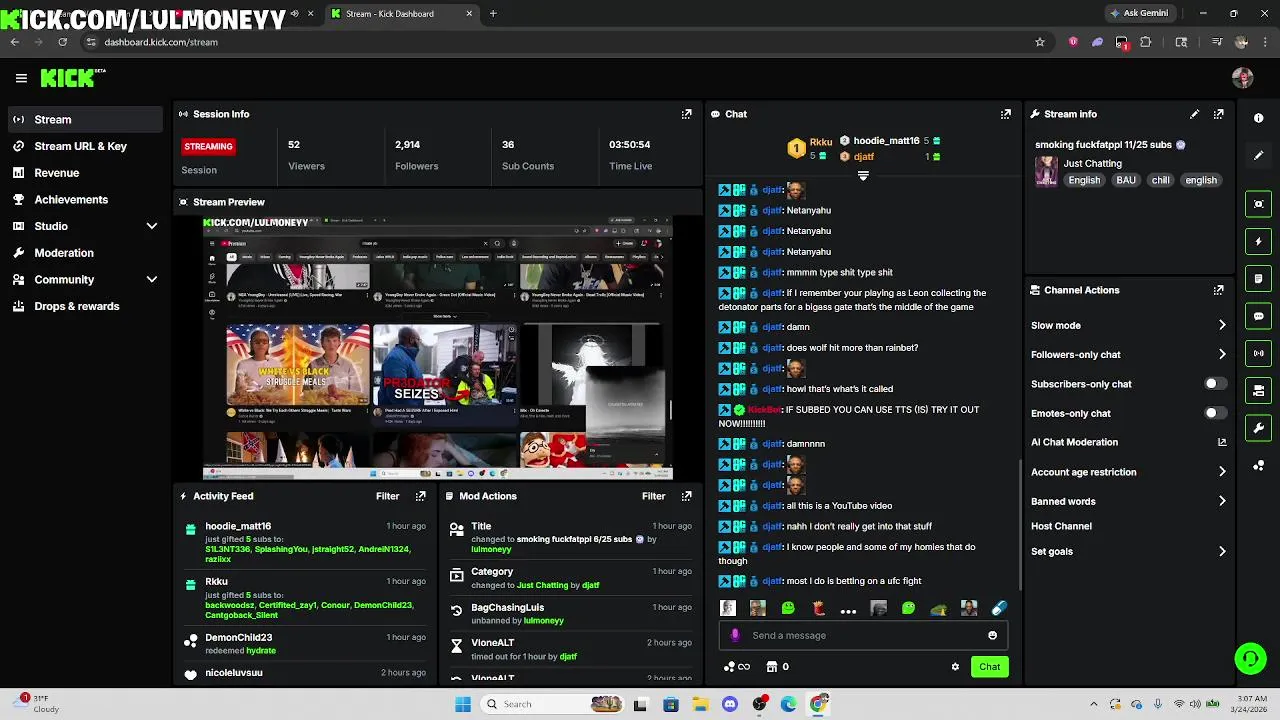Click the English stream tag
The width and height of the screenshot is (1280, 720).
click(1084, 180)
